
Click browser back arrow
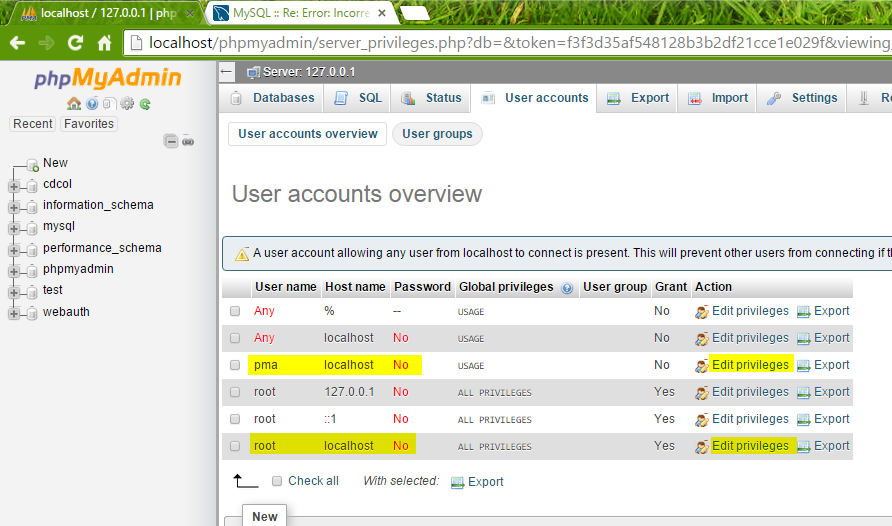click(x=18, y=43)
